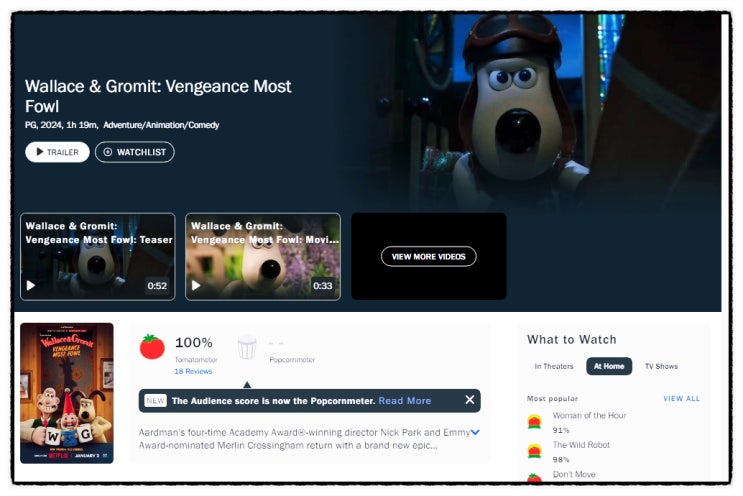This screenshot has width=743, height=496.
Task: Open Don't Move listing
Action: [574, 474]
